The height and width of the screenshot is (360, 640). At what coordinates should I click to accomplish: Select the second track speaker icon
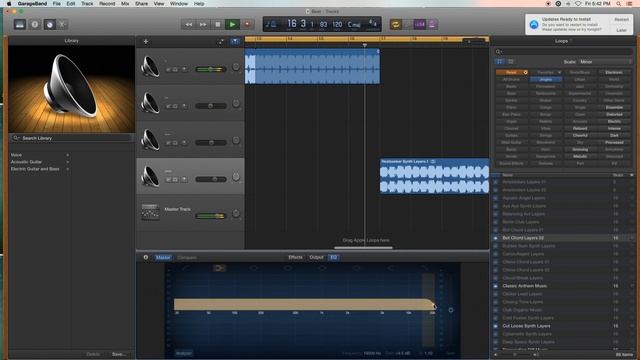[x=150, y=103]
